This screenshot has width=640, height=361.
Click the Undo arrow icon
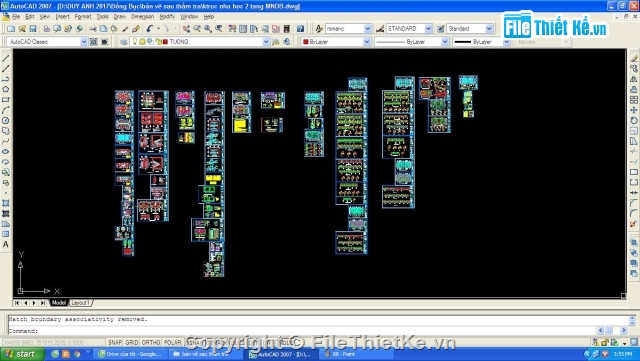tap(150, 29)
